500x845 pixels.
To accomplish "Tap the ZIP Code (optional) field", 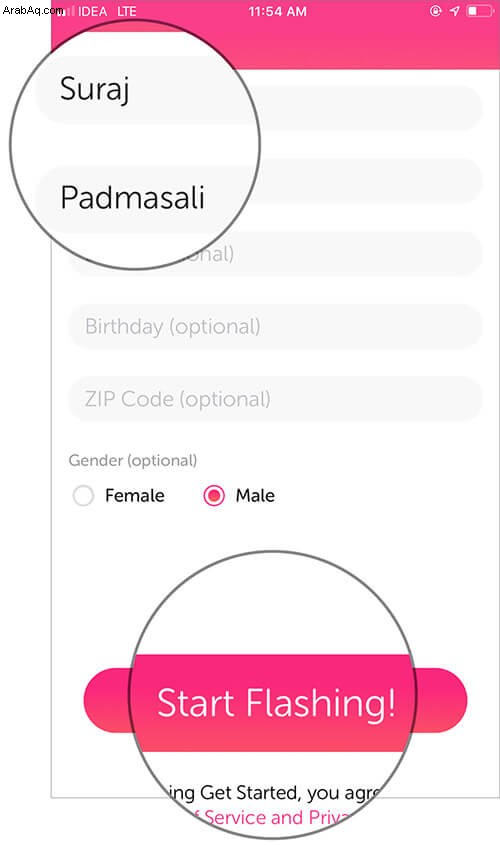I will pos(275,399).
